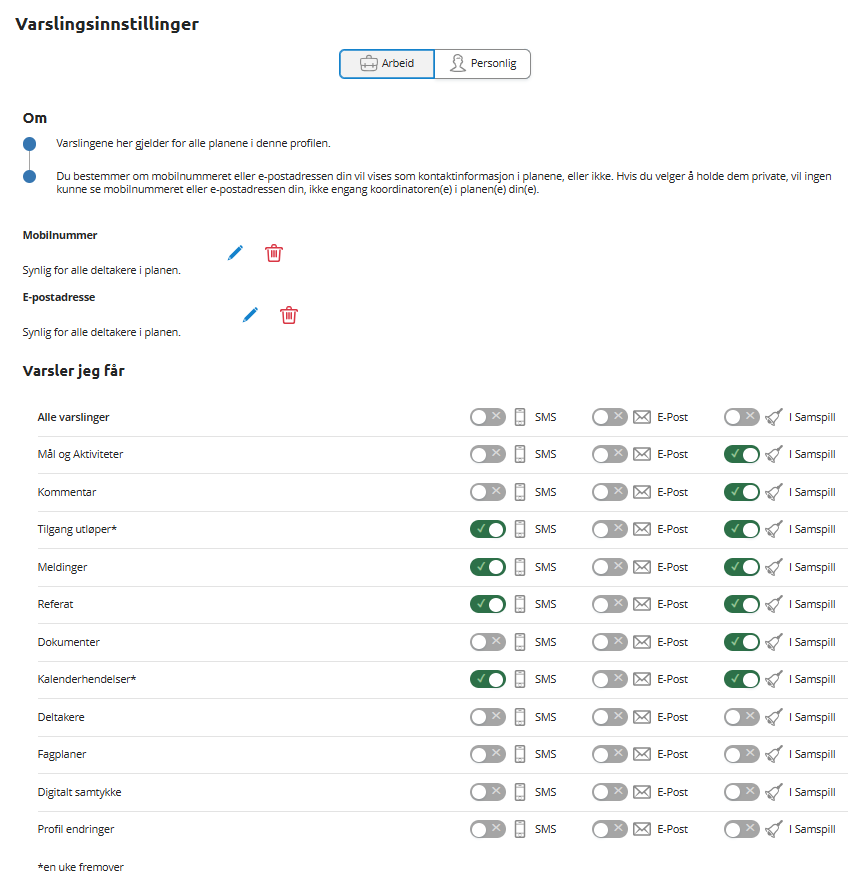Enable SMS for Alle varslinger
This screenshot has height=879, width=849.
pyautogui.click(x=488, y=417)
